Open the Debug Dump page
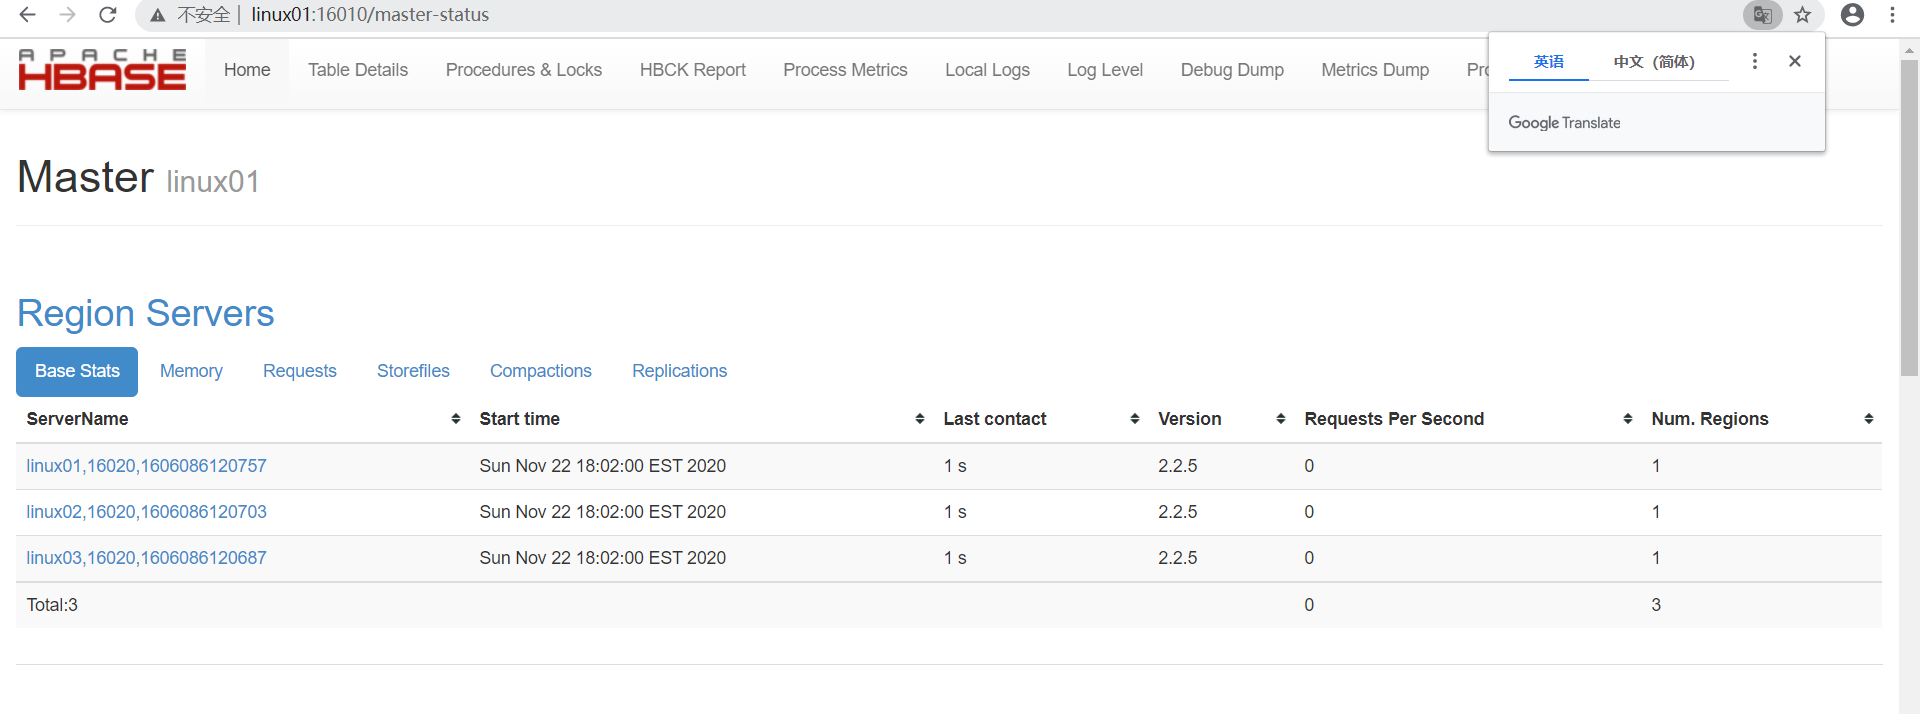Screen dimensions: 1920x714 pyautogui.click(x=1232, y=70)
